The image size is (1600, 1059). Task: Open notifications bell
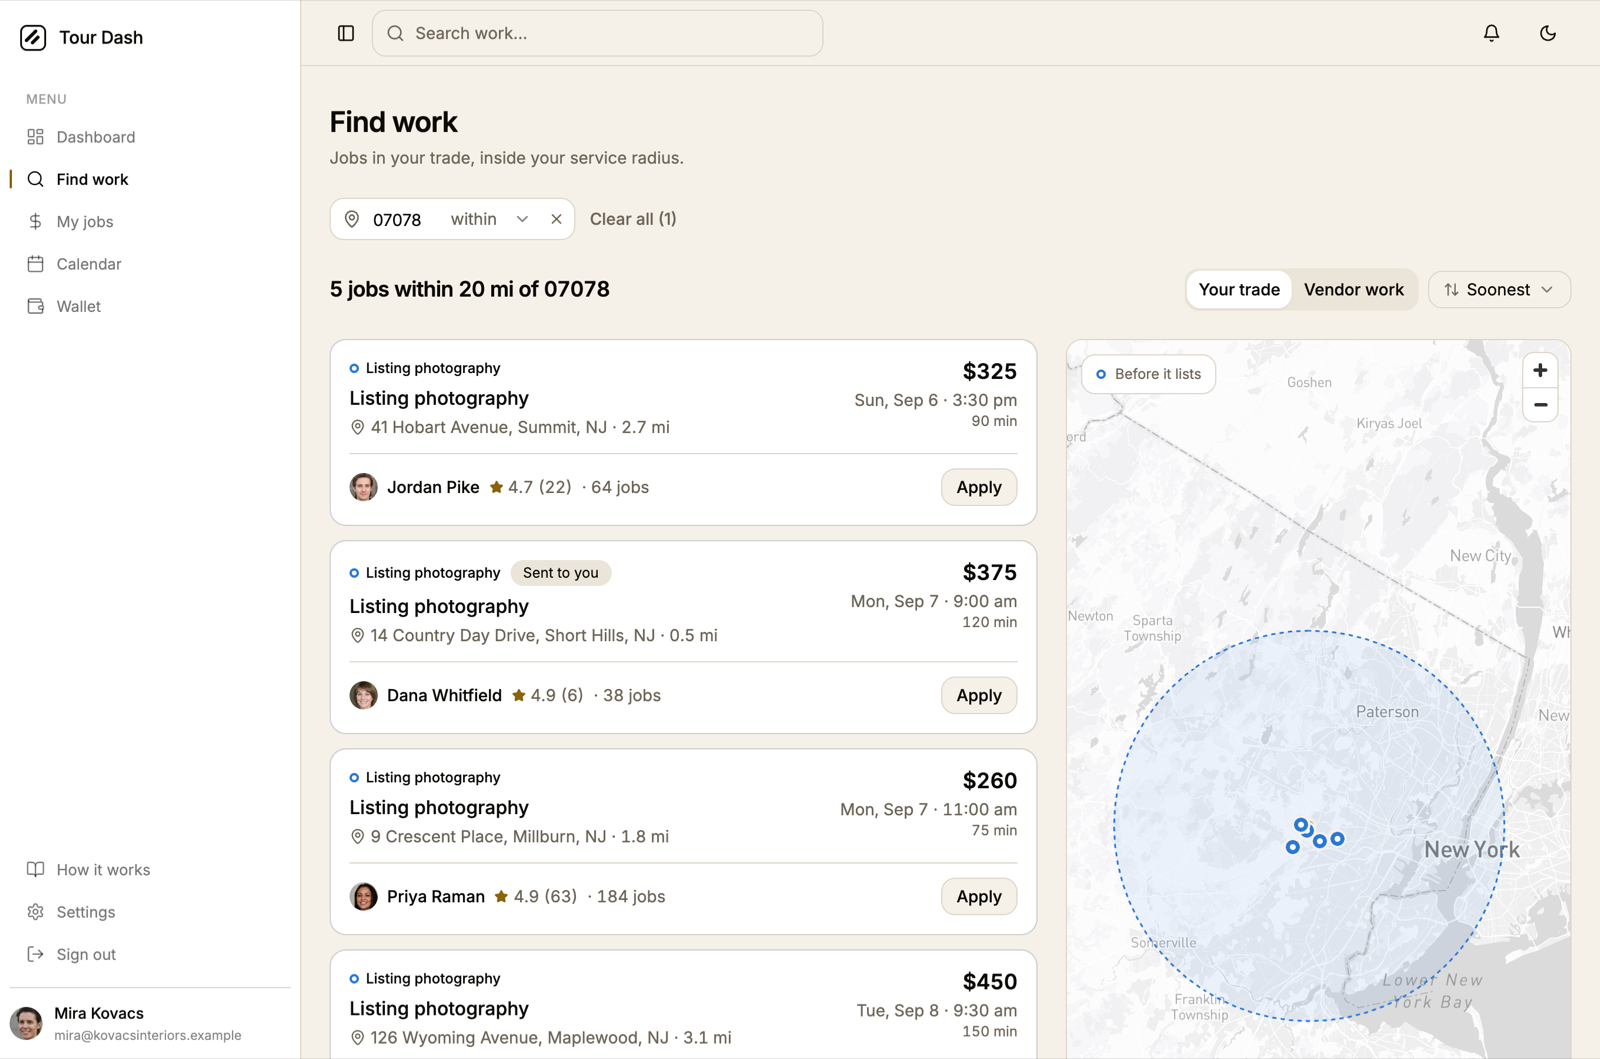(1491, 33)
